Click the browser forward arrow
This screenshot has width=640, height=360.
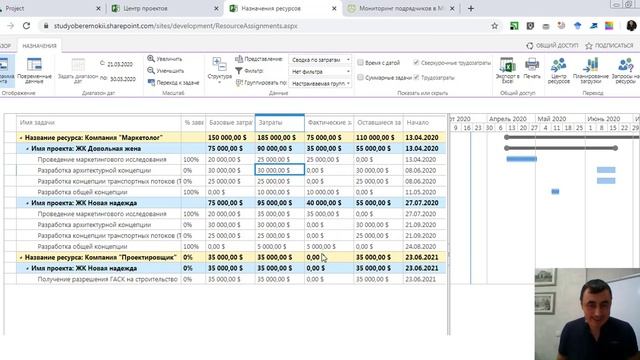[x=11, y=26]
